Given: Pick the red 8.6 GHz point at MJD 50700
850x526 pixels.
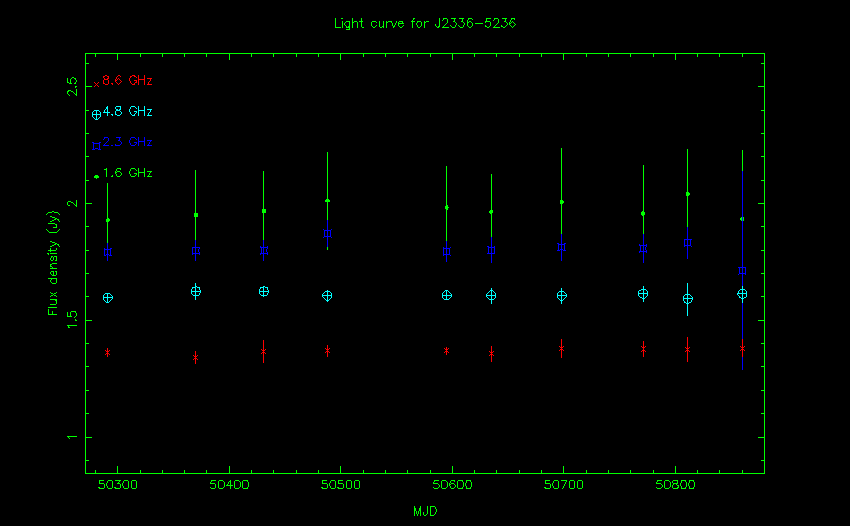Looking at the screenshot, I should [x=562, y=349].
